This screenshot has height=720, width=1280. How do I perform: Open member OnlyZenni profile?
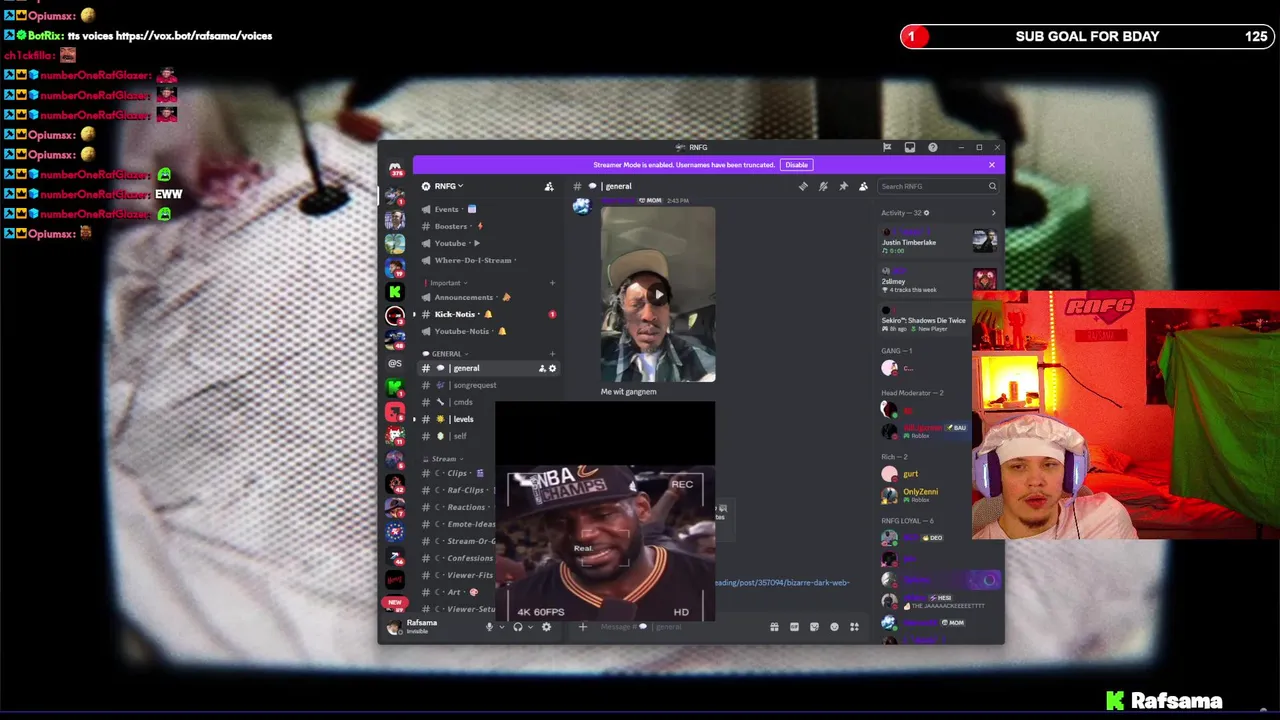point(926,494)
